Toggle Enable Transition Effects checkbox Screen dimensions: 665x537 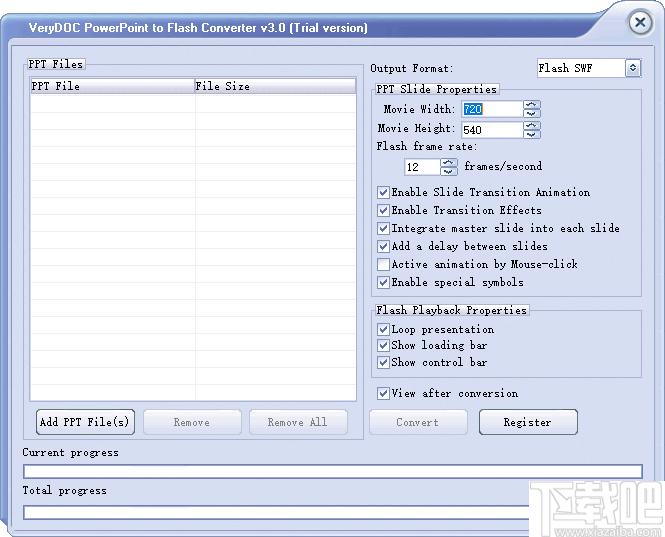[x=383, y=210]
